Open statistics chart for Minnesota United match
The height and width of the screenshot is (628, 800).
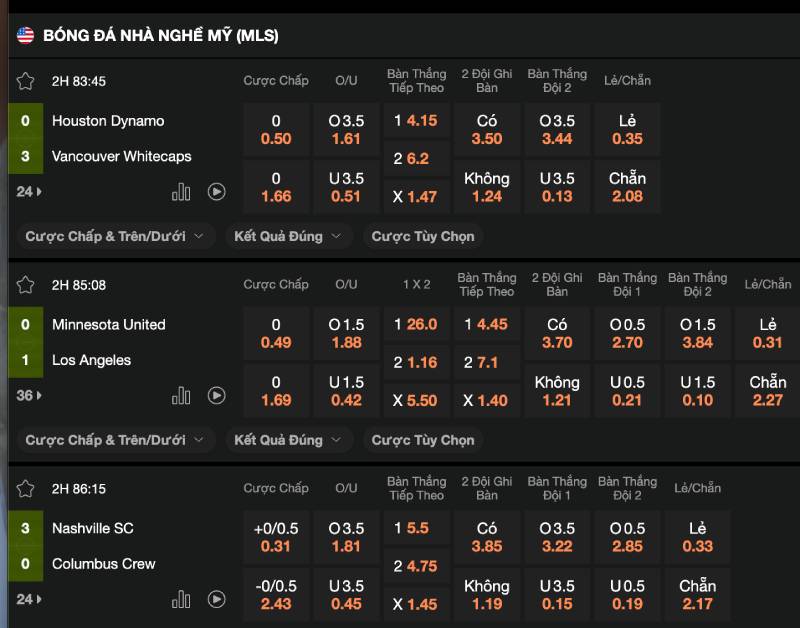pyautogui.click(x=181, y=396)
